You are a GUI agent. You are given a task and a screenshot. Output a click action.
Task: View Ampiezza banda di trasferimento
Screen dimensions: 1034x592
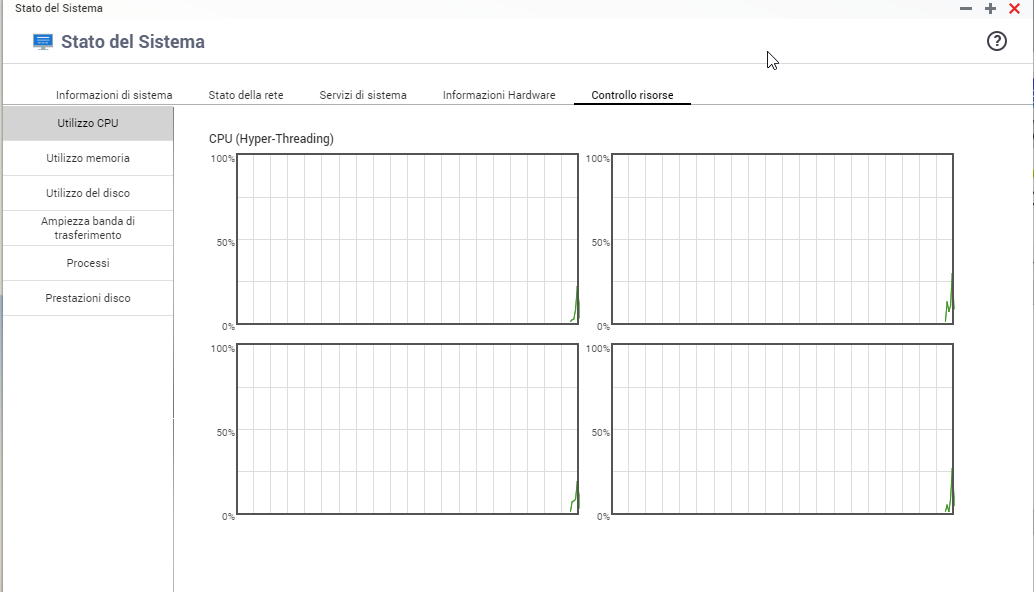88,228
